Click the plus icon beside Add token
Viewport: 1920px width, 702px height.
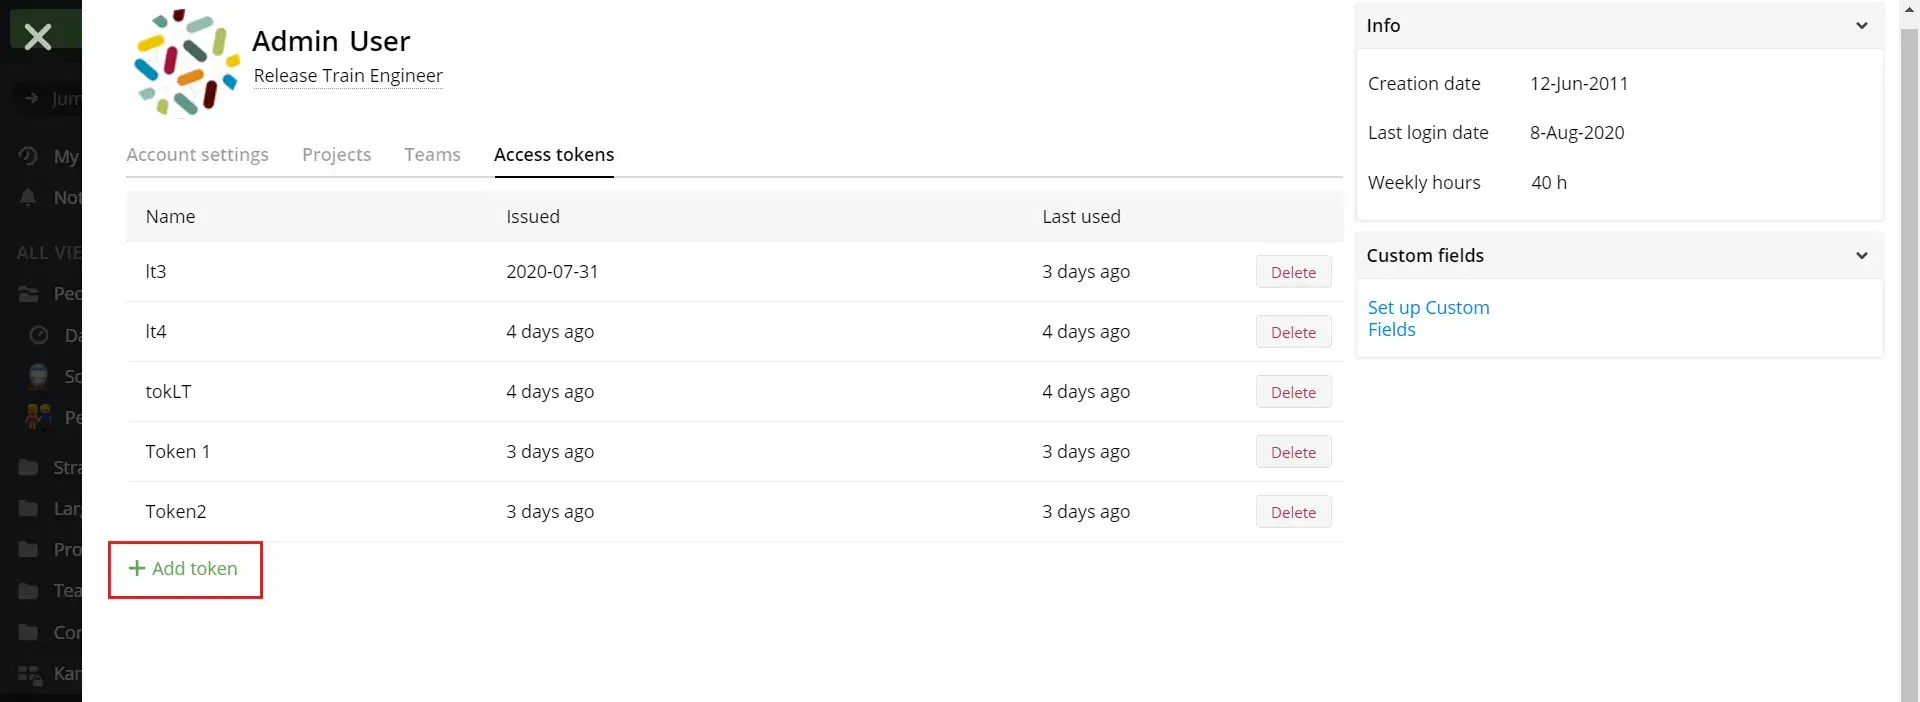137,568
